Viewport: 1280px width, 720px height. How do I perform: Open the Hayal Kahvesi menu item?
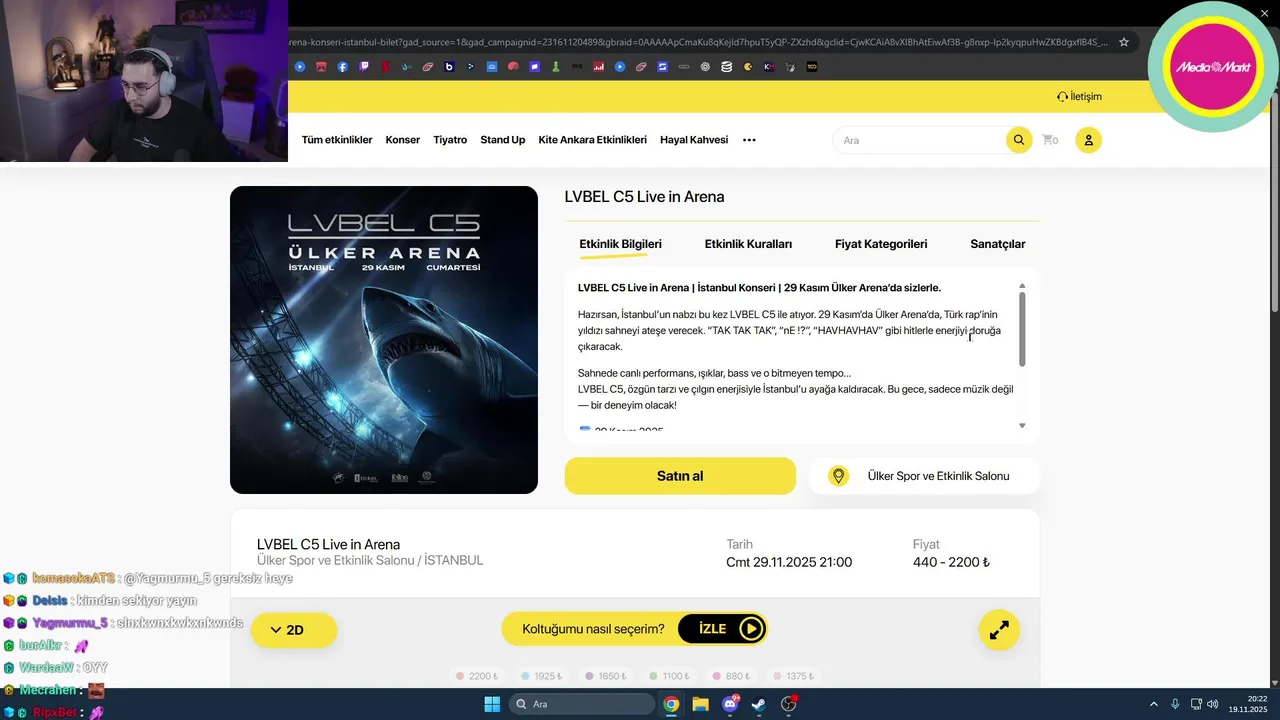(694, 140)
